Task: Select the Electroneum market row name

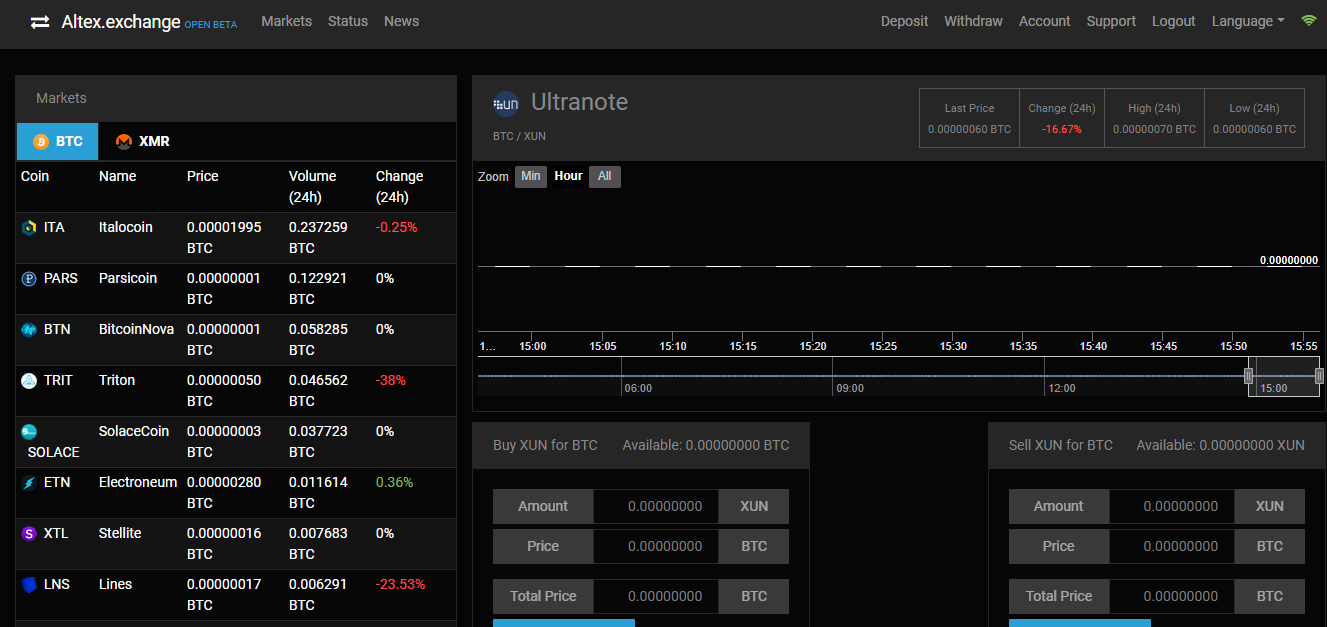Action: click(138, 483)
